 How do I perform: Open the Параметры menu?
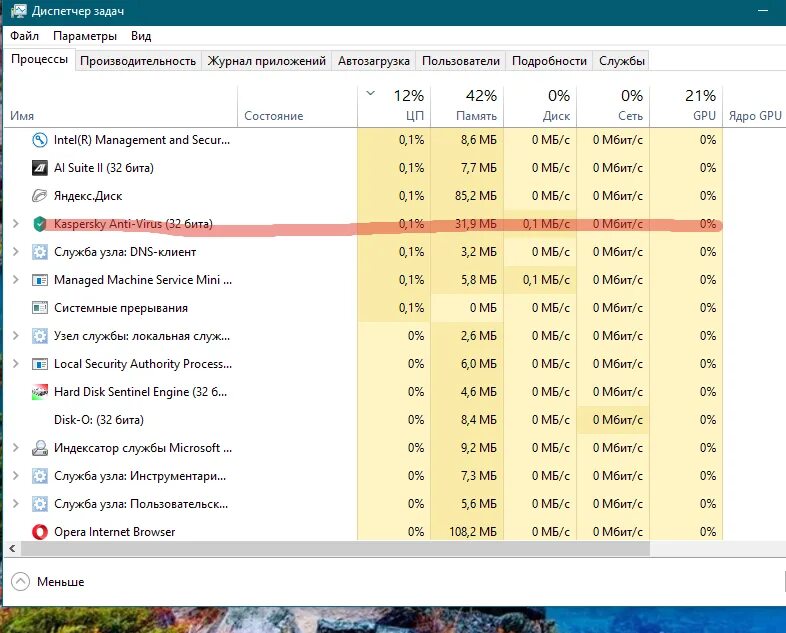click(85, 36)
